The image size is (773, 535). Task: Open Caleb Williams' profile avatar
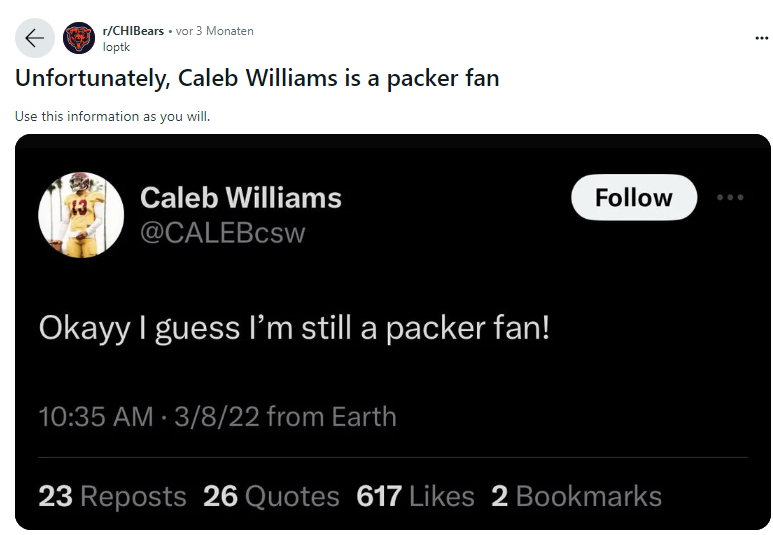point(80,215)
